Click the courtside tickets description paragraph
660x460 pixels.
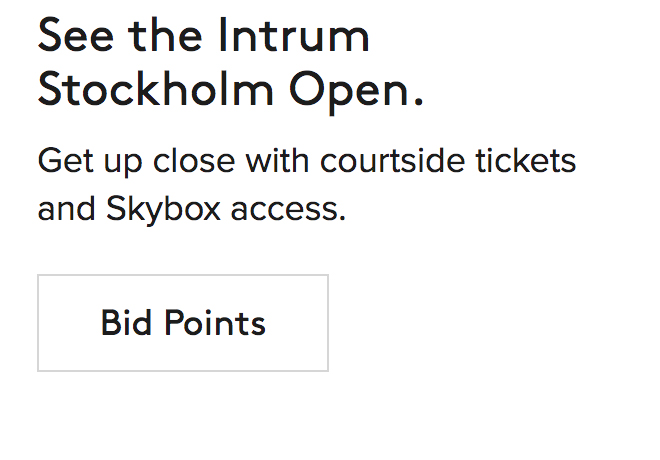[x=306, y=185]
